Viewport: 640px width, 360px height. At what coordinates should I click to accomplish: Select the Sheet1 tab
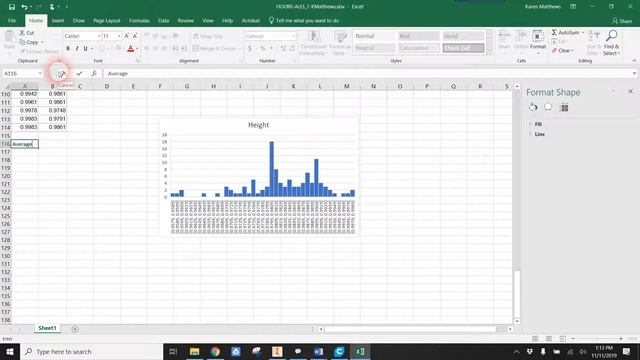pos(47,328)
